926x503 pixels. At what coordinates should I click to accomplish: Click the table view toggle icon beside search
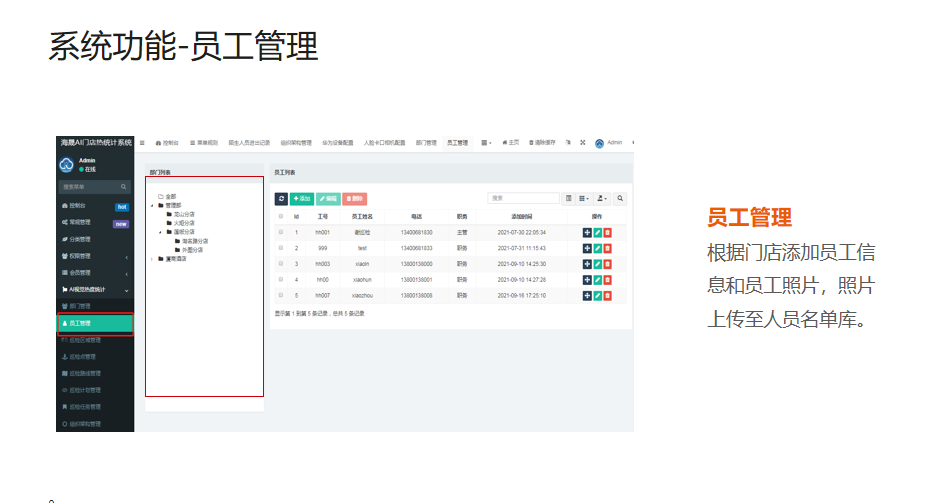coord(569,199)
